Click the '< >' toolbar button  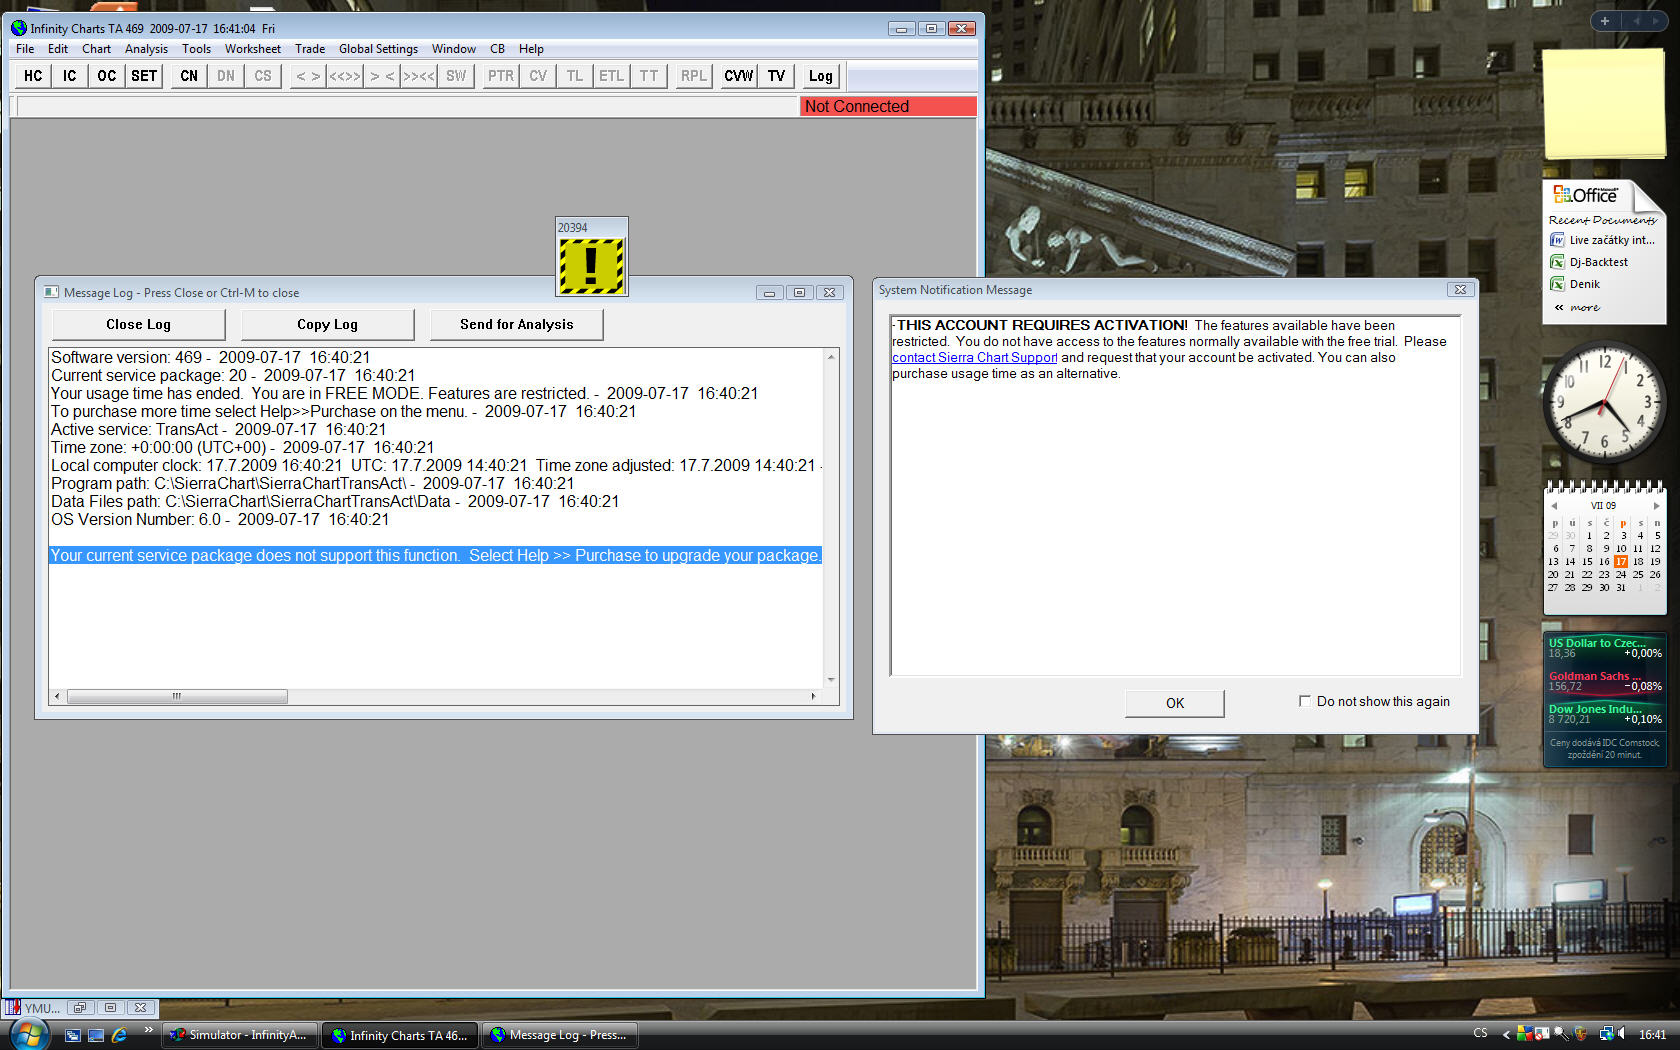pos(308,76)
